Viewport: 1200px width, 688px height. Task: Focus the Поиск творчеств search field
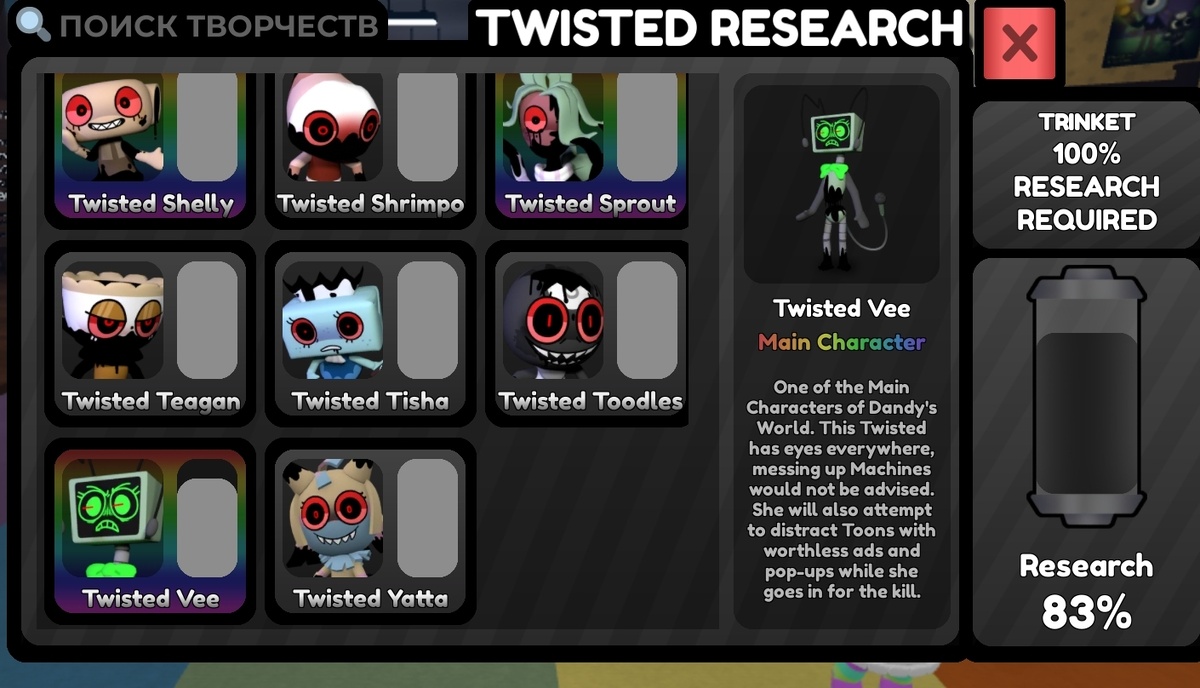coord(200,24)
